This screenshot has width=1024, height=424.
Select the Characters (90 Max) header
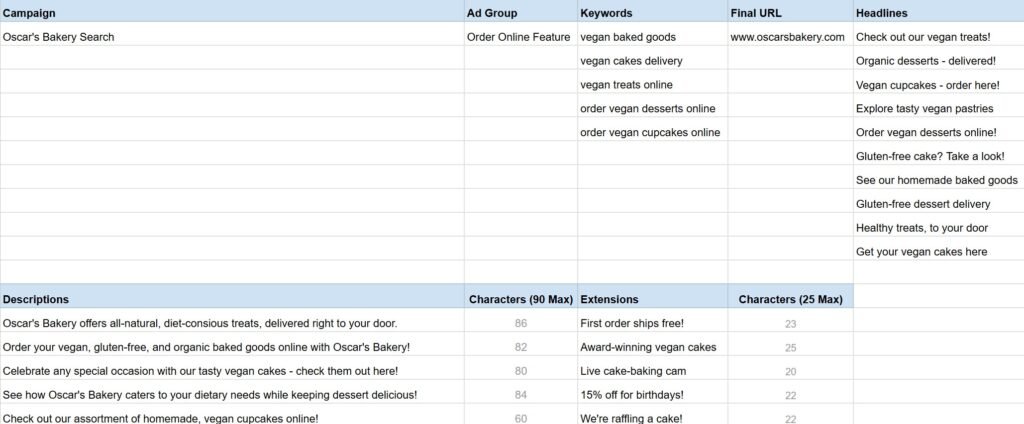pos(520,299)
